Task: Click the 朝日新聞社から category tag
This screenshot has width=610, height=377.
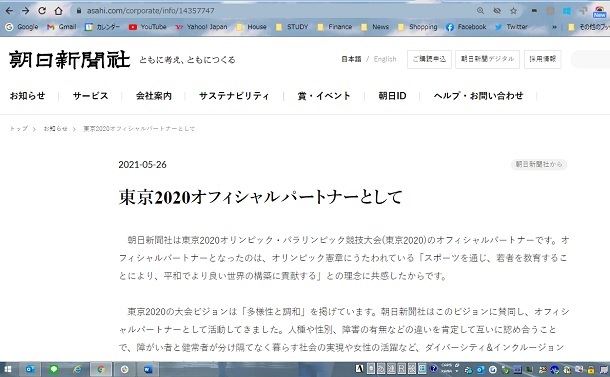Action: point(539,164)
